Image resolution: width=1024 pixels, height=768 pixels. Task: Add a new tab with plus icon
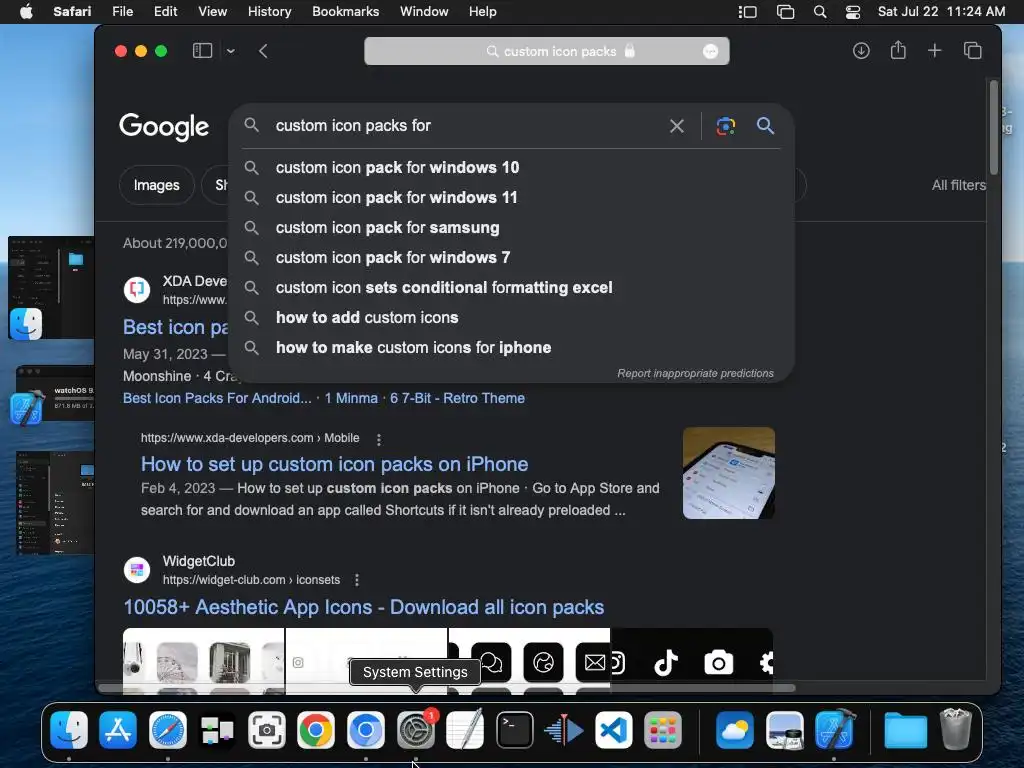pyautogui.click(x=935, y=51)
